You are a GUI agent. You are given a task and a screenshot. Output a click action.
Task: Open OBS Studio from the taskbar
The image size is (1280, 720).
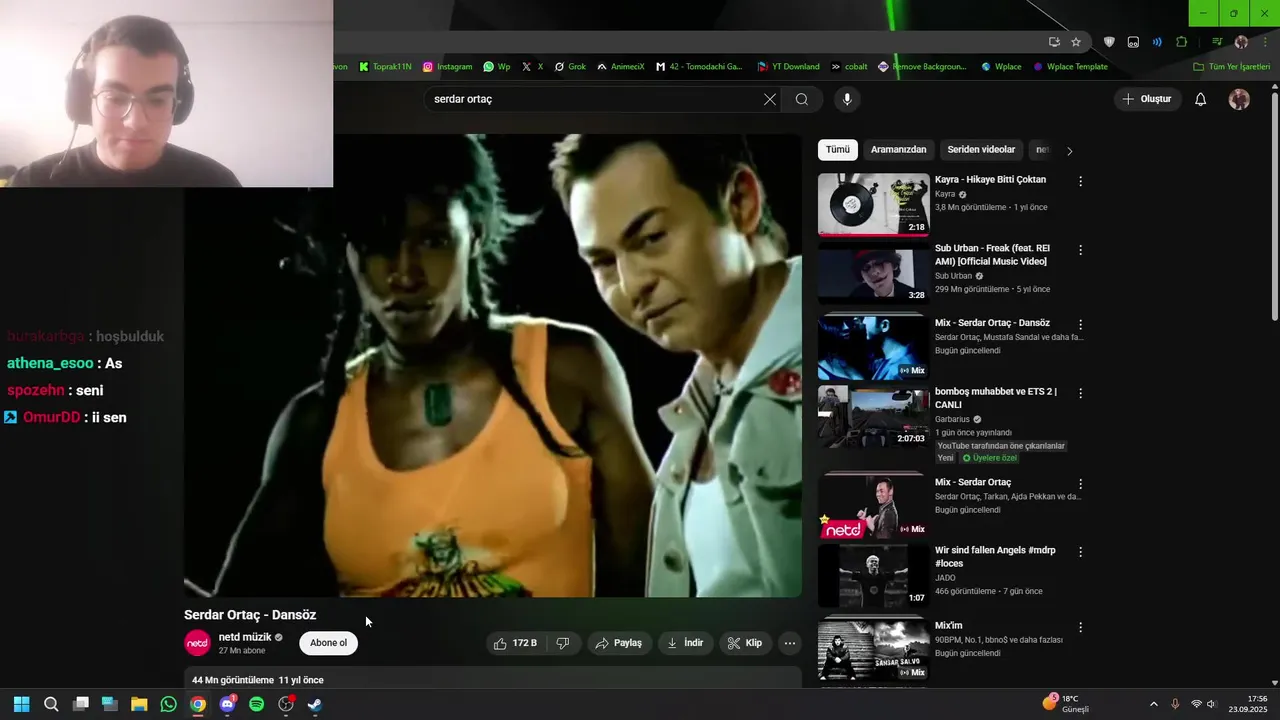coord(285,704)
